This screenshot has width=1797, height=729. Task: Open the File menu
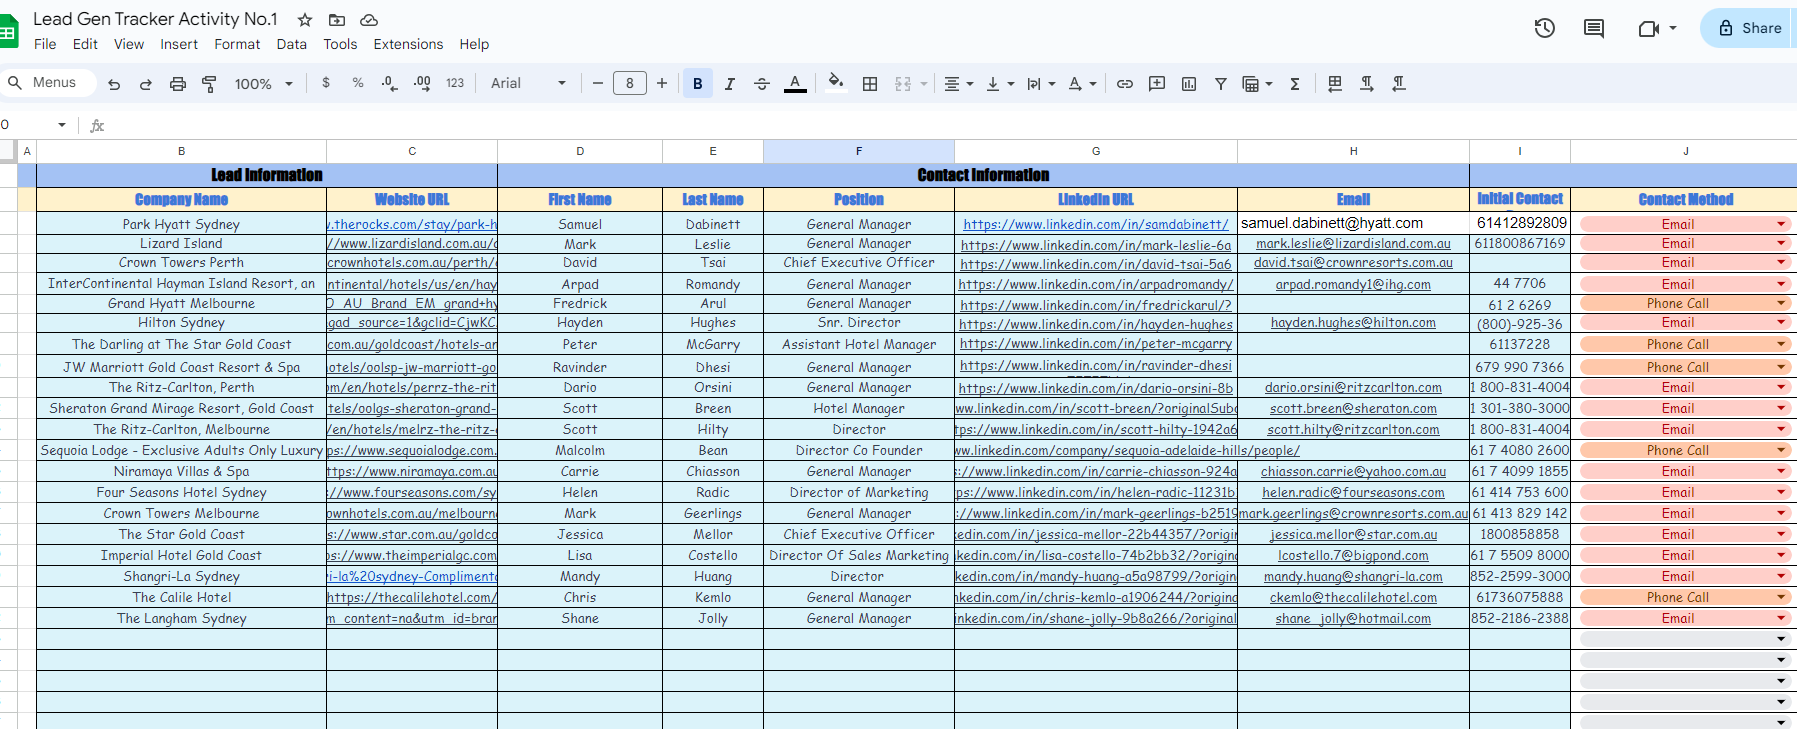(45, 44)
